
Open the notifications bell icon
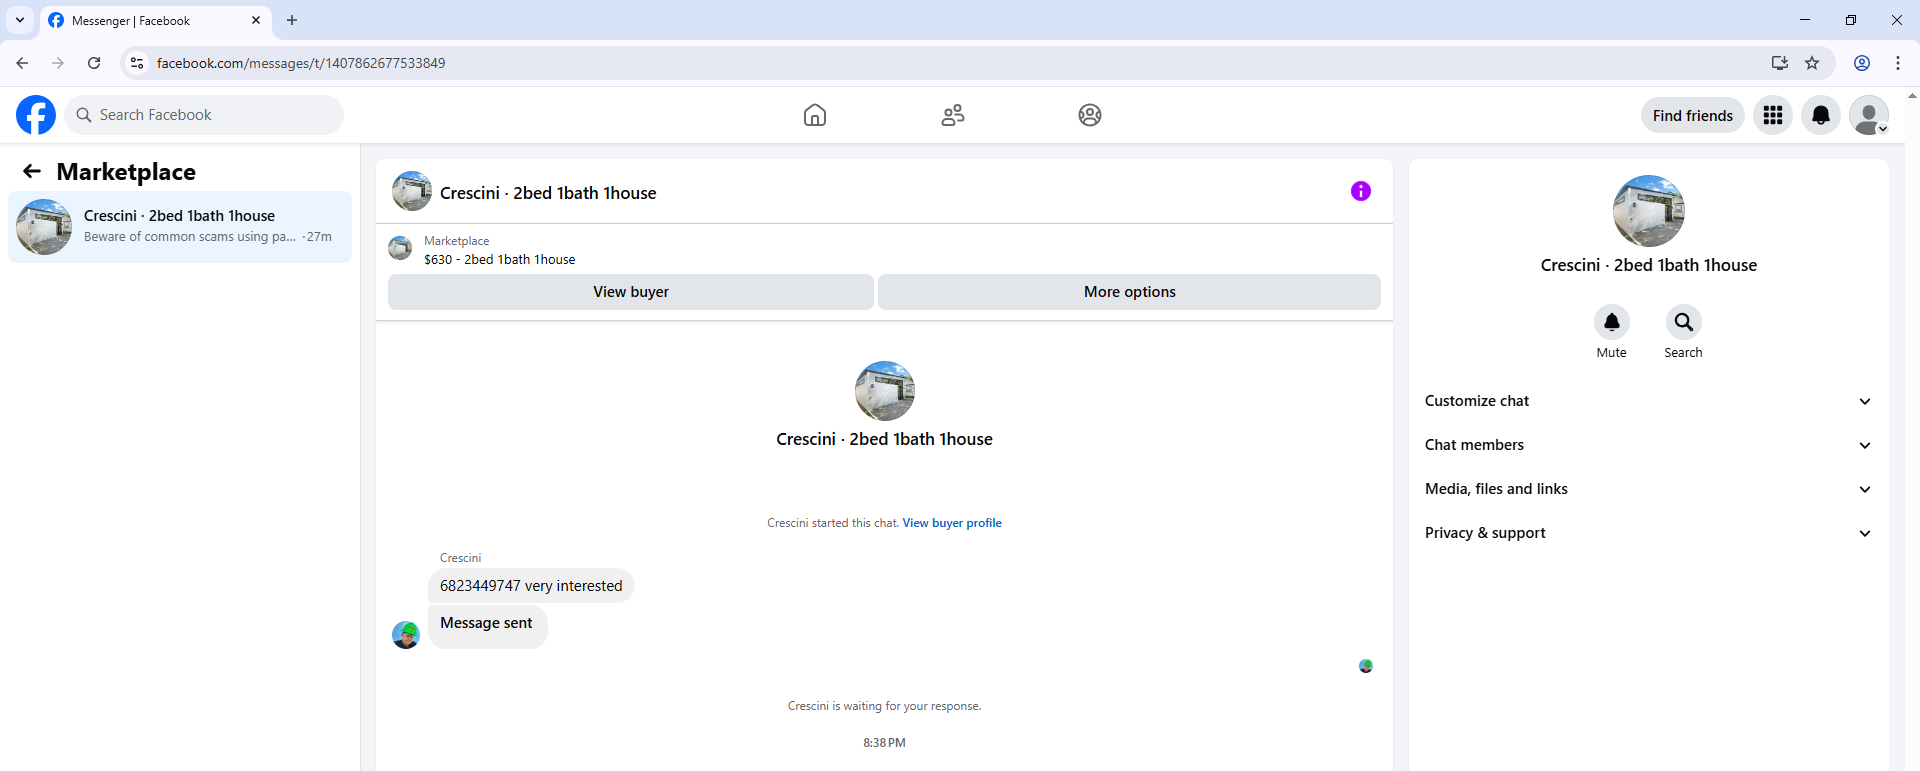[x=1821, y=115]
